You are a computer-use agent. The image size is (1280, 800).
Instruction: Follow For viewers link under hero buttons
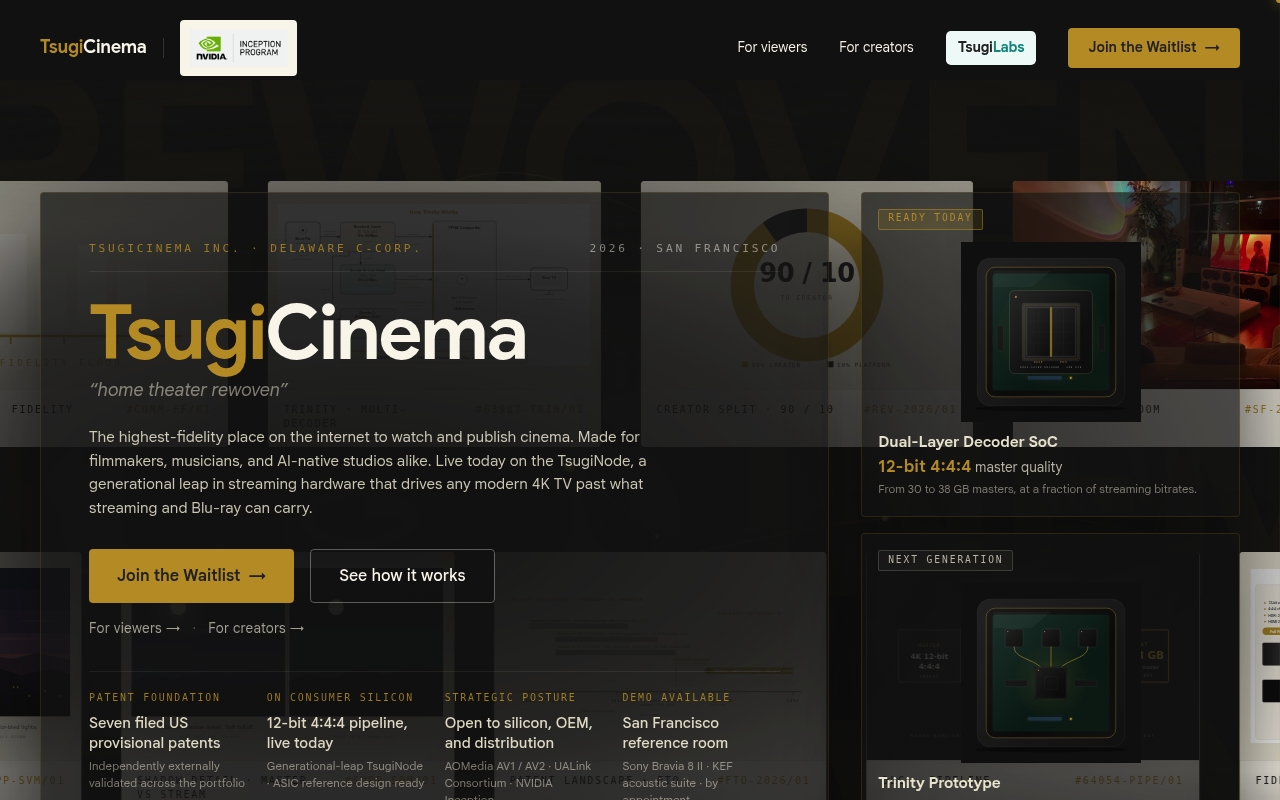point(135,628)
